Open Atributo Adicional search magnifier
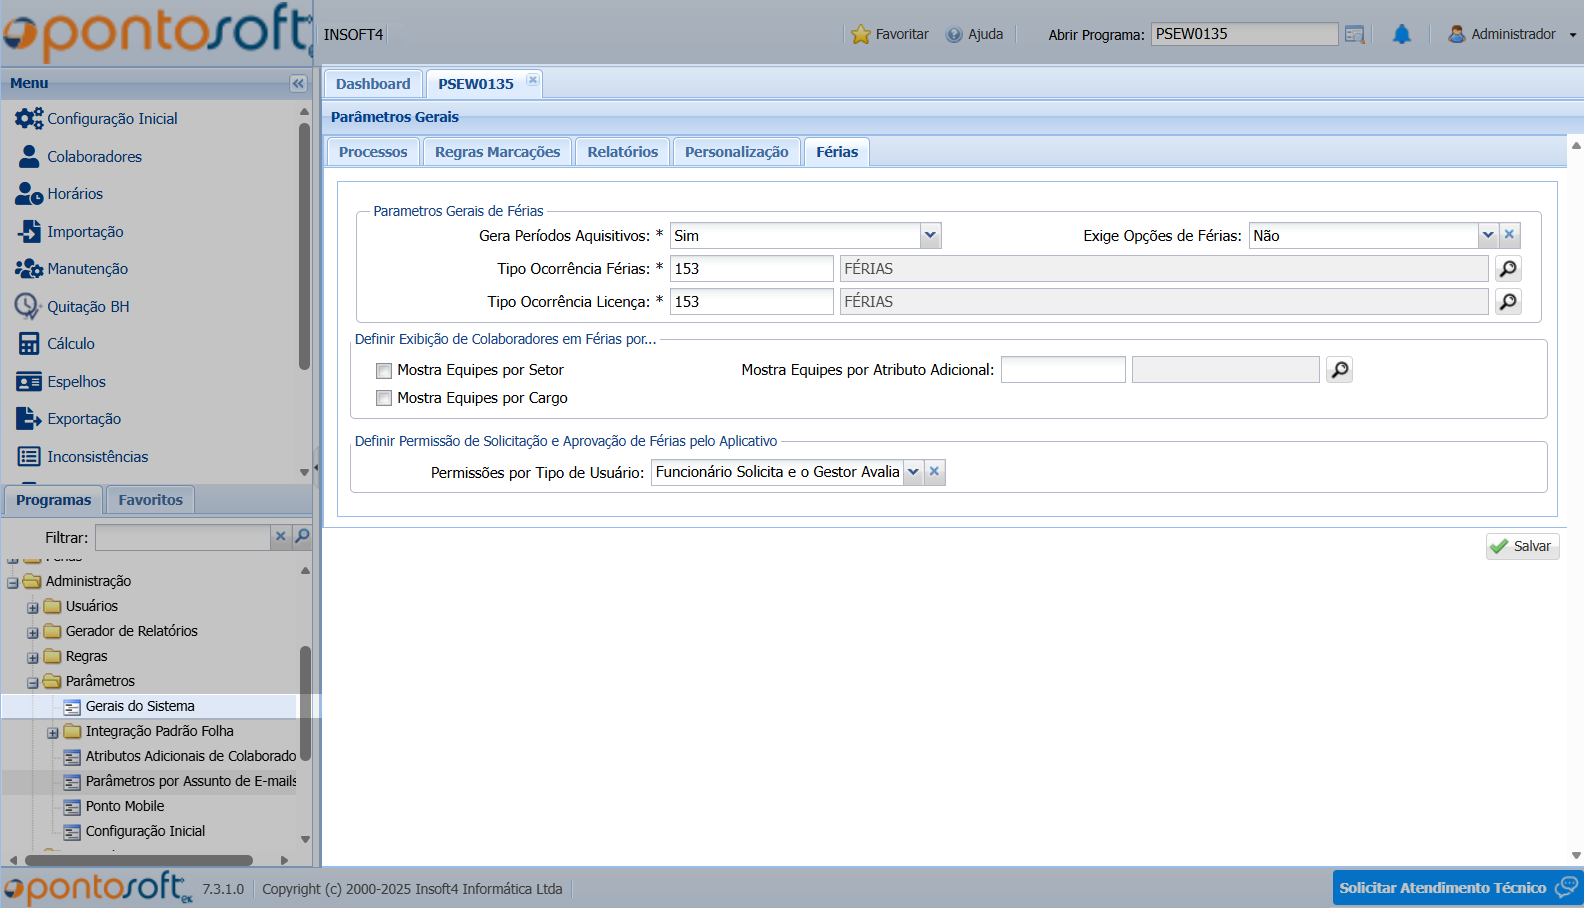 point(1339,370)
